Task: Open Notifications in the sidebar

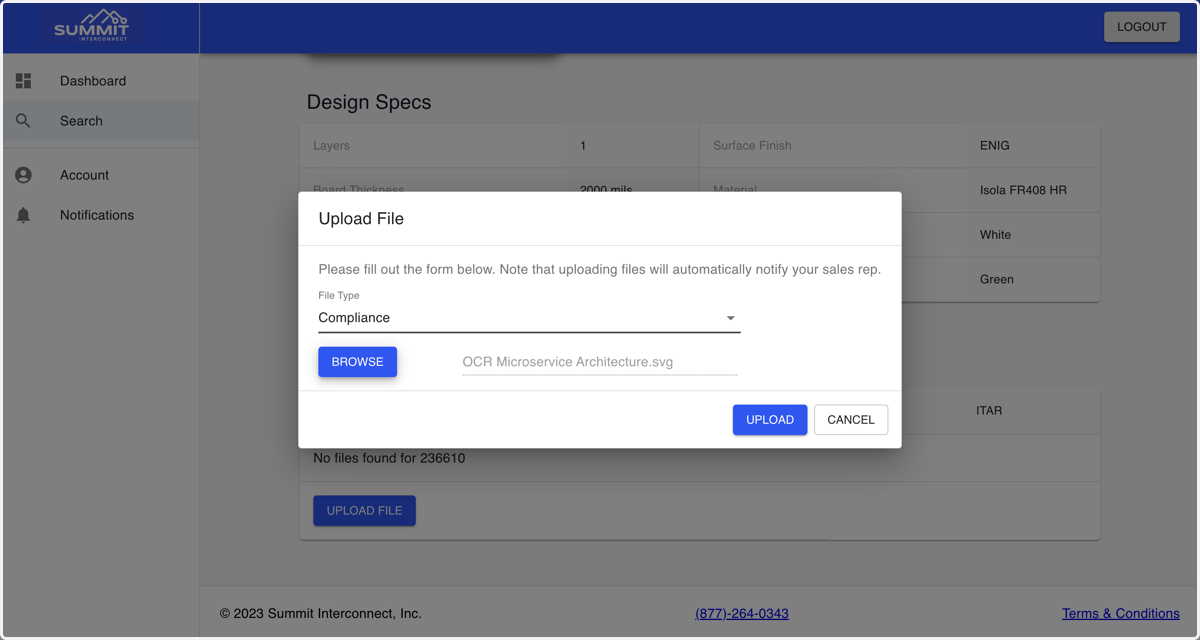Action: tap(100, 215)
